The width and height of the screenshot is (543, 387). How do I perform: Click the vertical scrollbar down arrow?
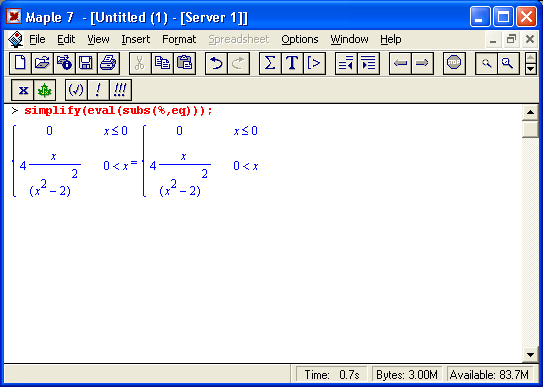tap(530, 355)
